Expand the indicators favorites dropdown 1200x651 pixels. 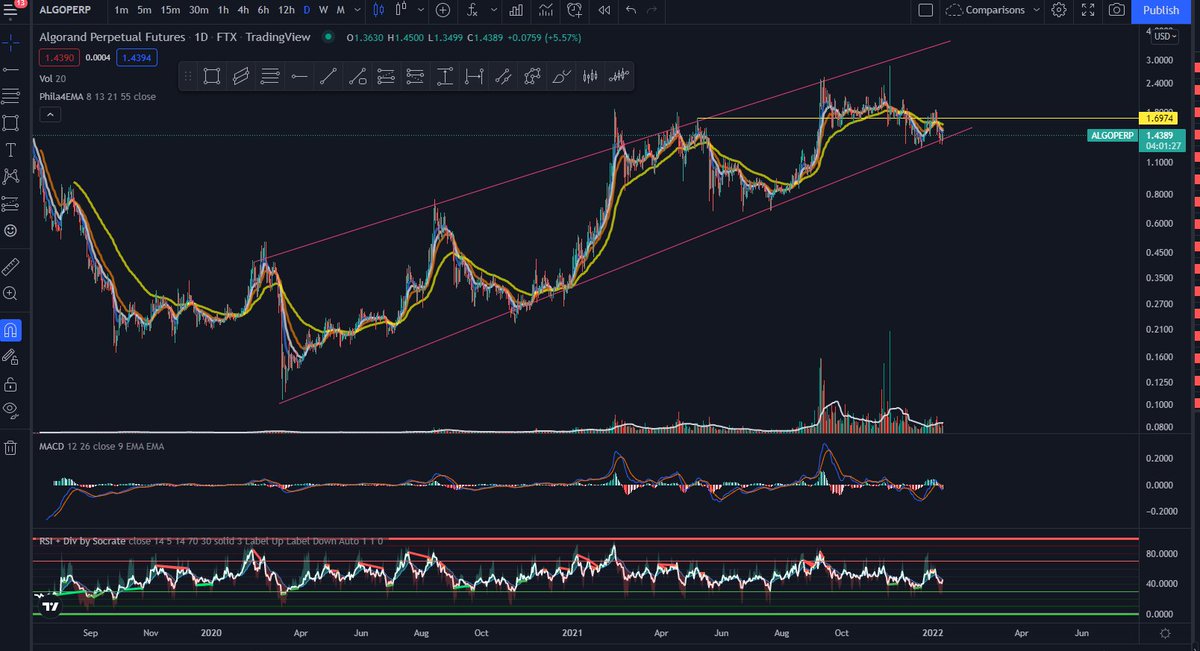493,10
